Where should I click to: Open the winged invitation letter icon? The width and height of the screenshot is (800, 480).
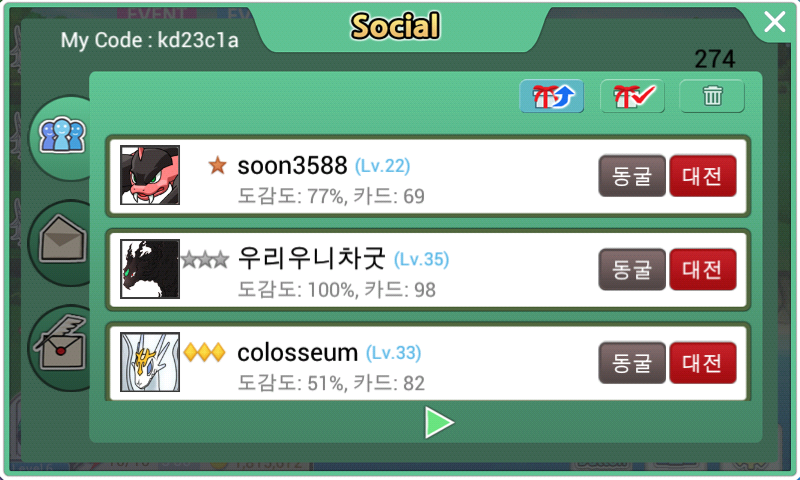(x=60, y=342)
